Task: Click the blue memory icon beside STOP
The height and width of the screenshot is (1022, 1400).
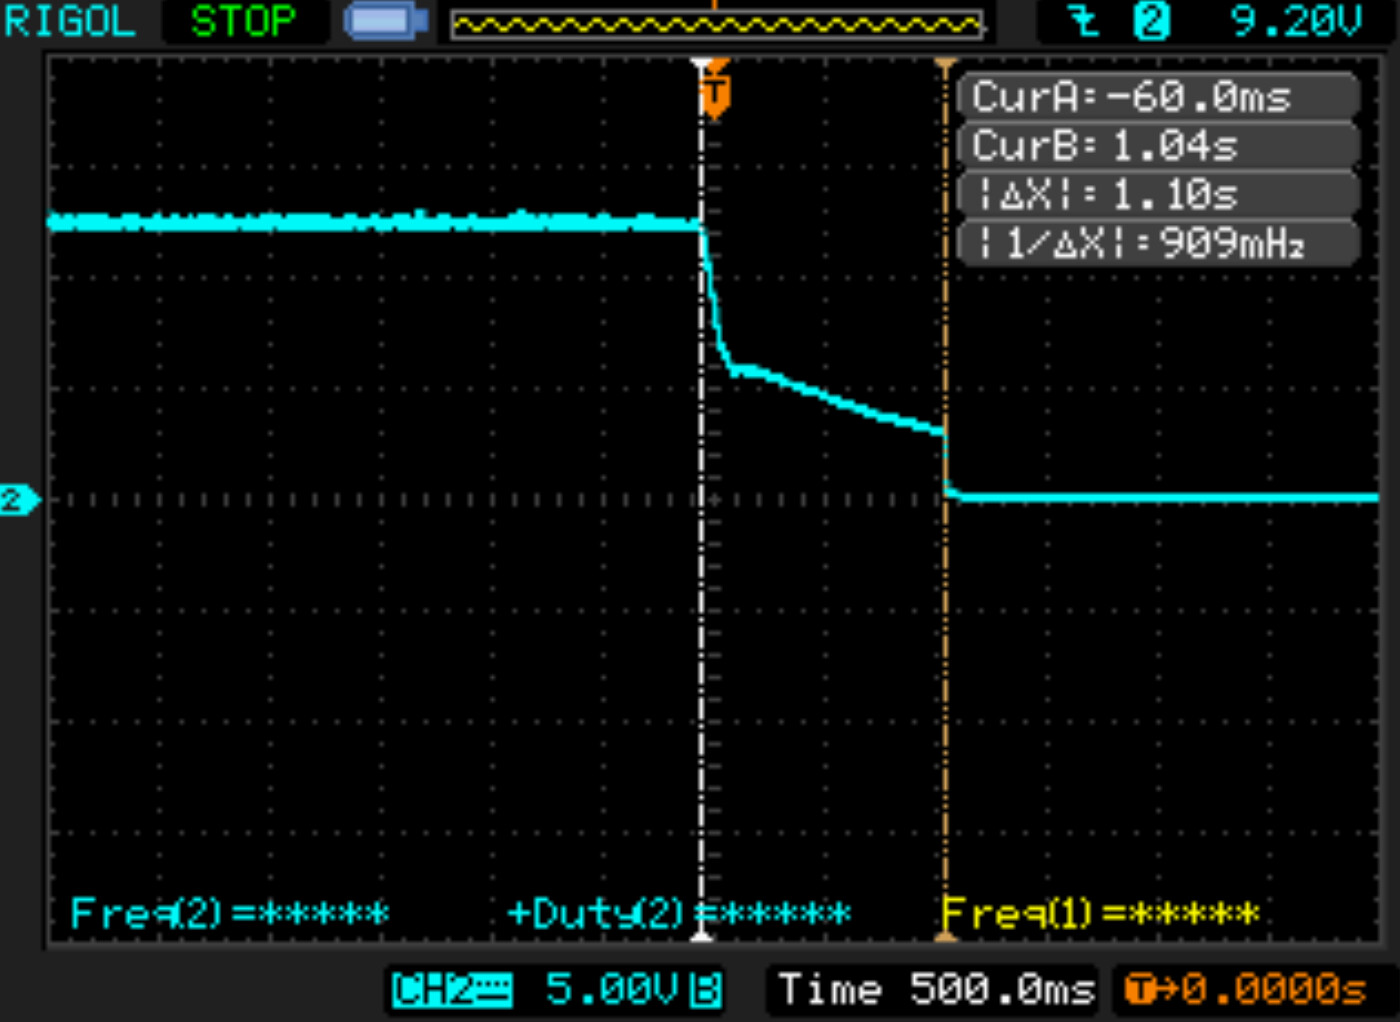Action: click(x=385, y=21)
